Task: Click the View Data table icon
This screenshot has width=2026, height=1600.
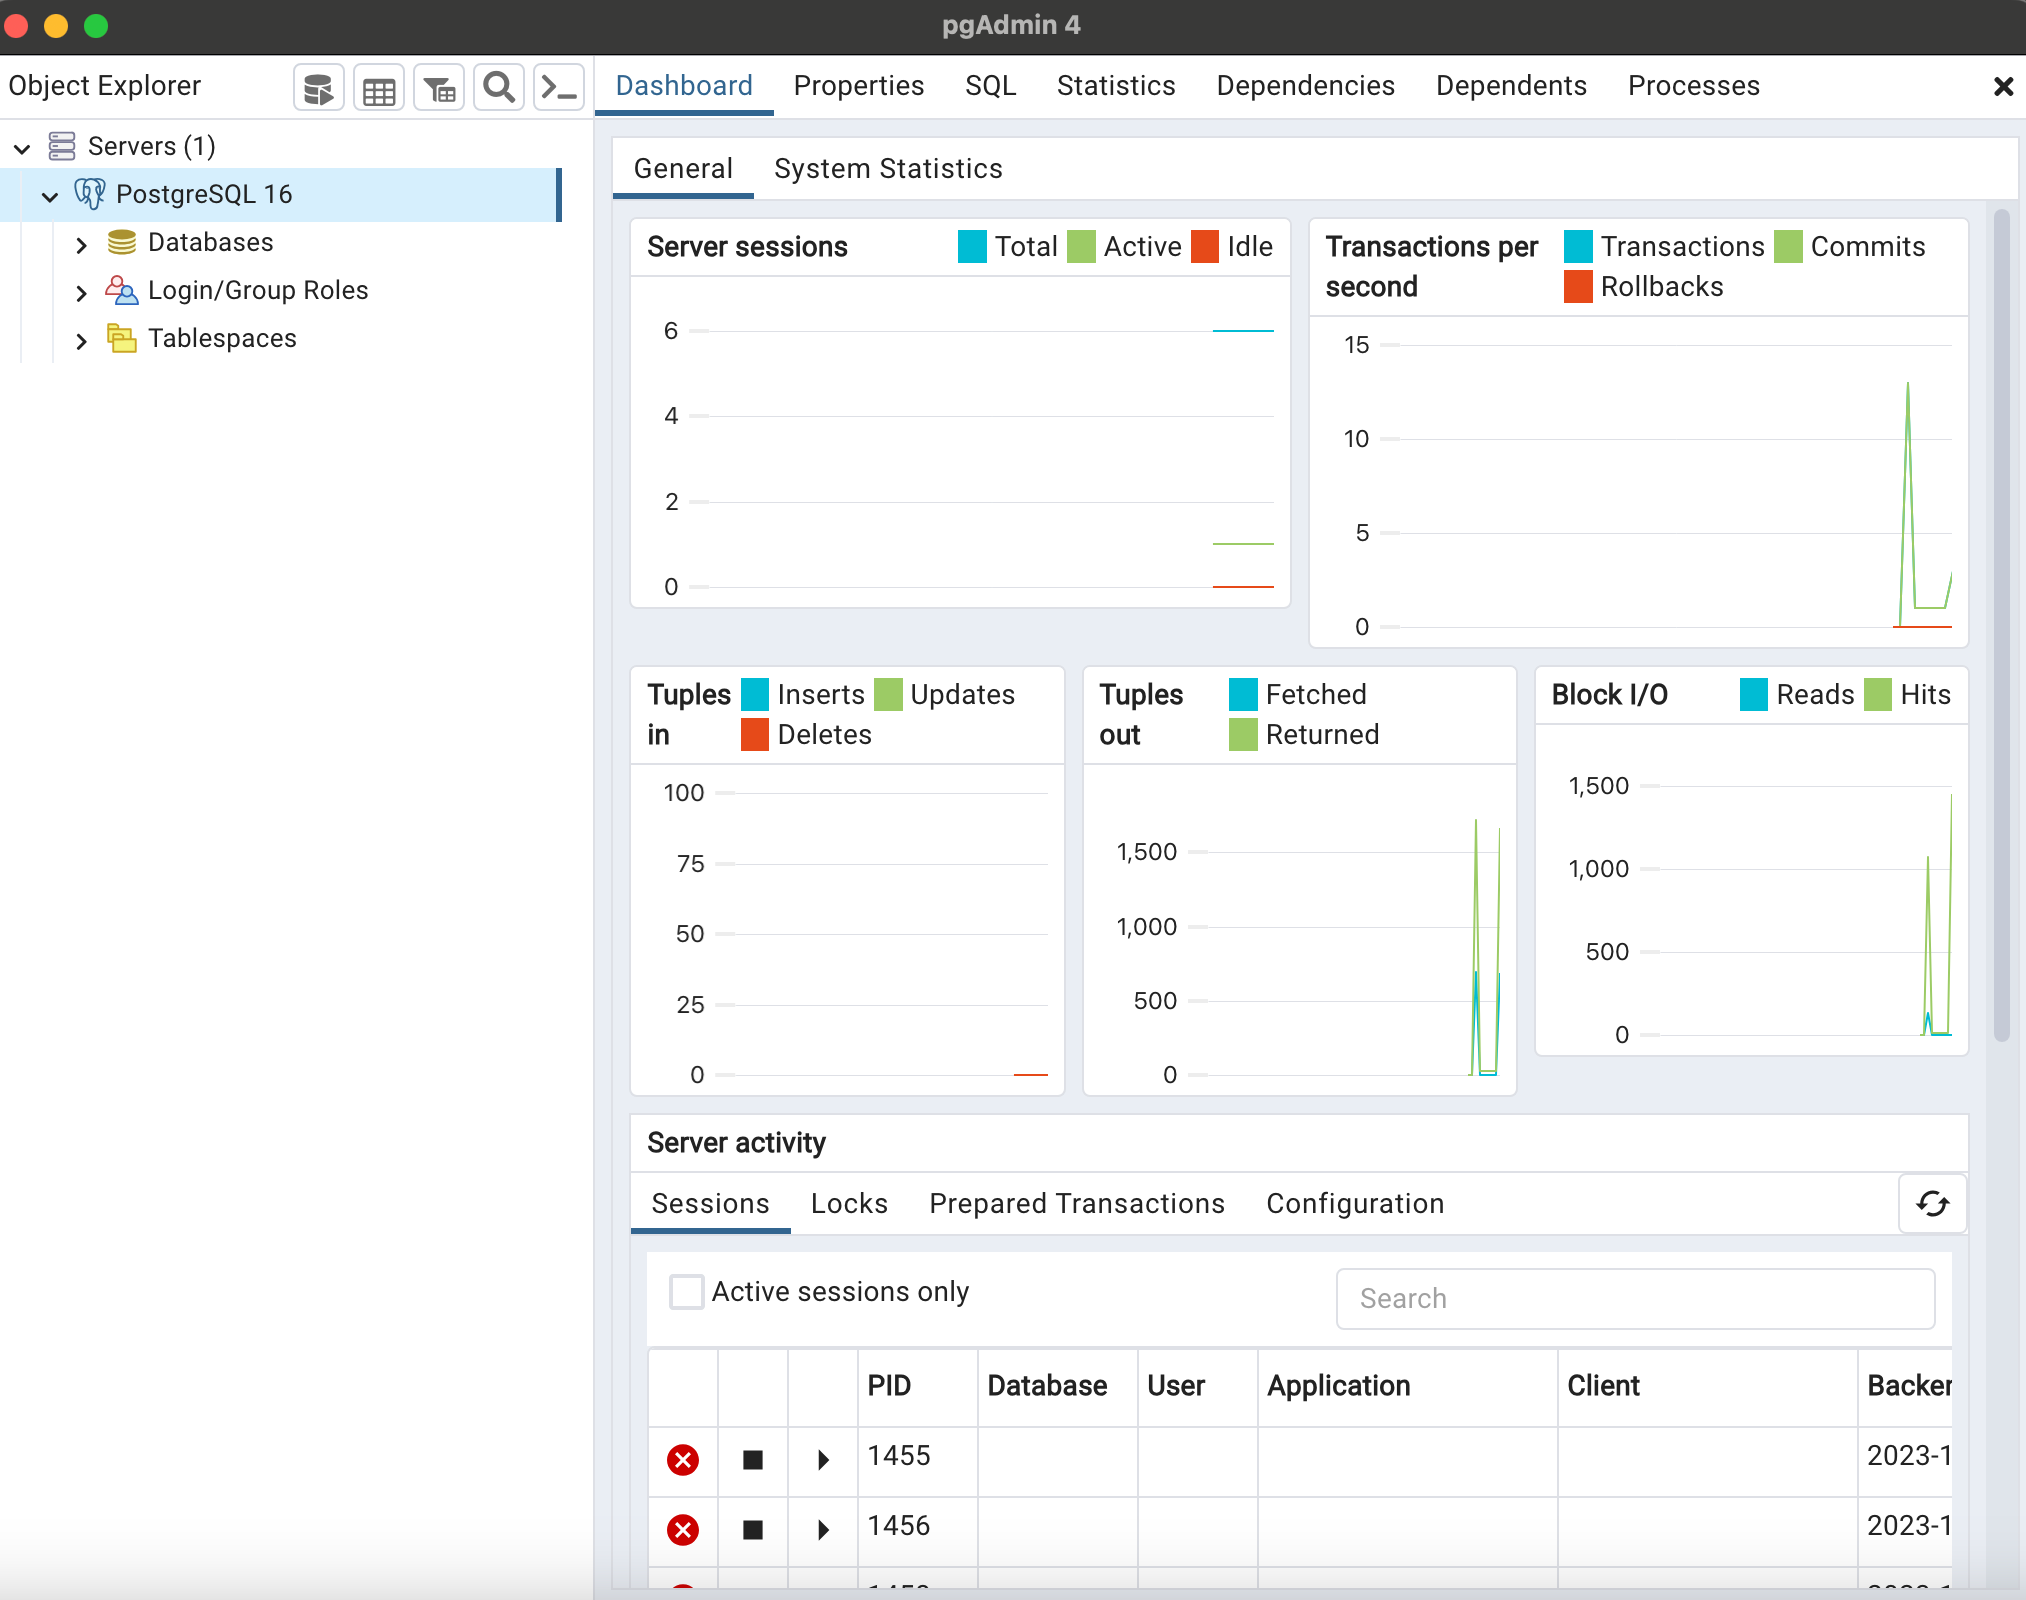Action: coord(379,88)
